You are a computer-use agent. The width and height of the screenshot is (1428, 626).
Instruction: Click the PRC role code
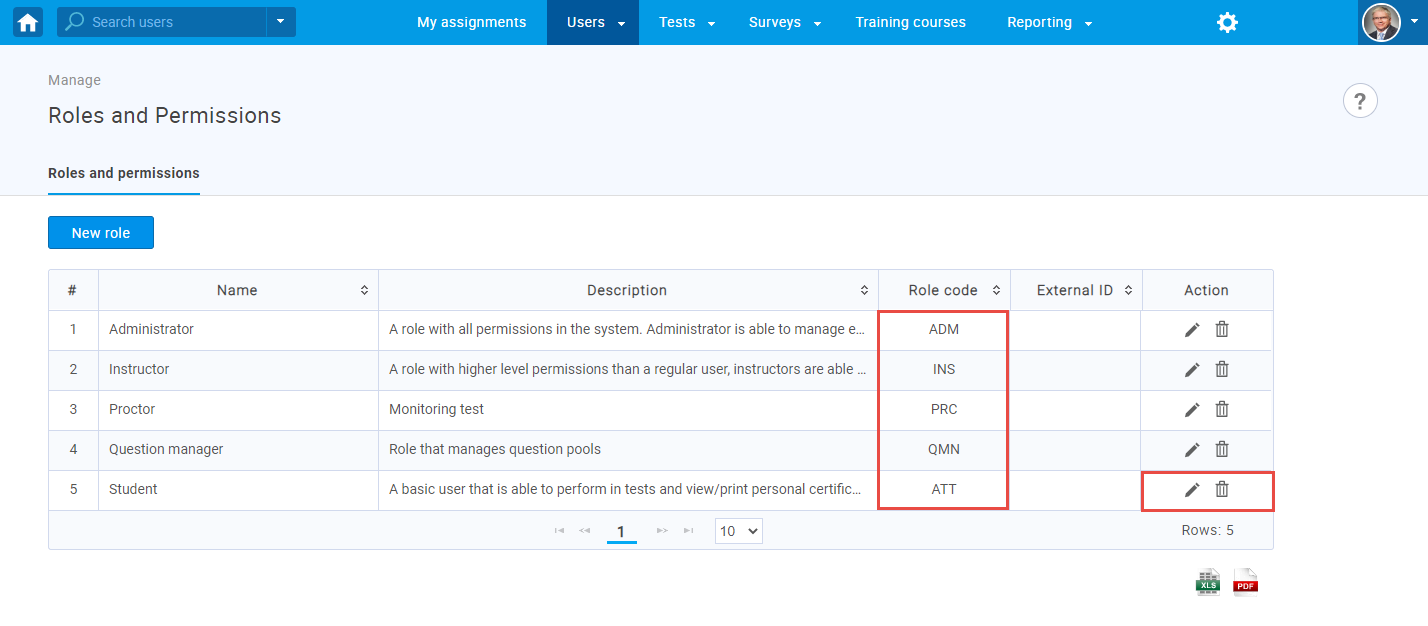944,409
